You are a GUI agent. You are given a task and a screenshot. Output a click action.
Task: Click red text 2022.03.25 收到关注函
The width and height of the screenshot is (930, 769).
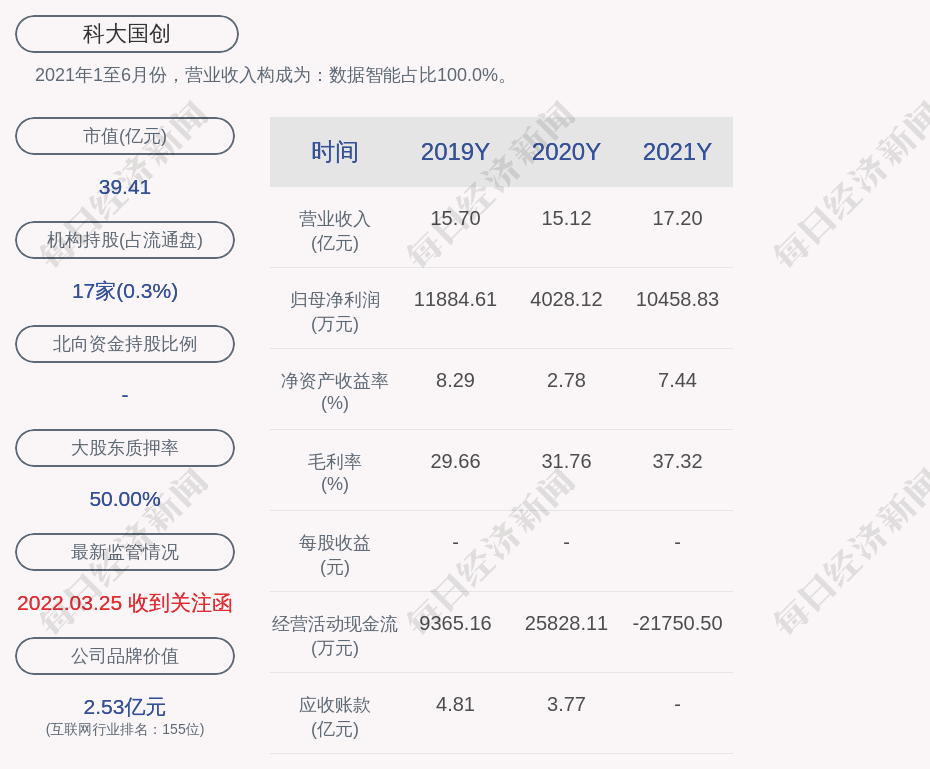pos(125,603)
